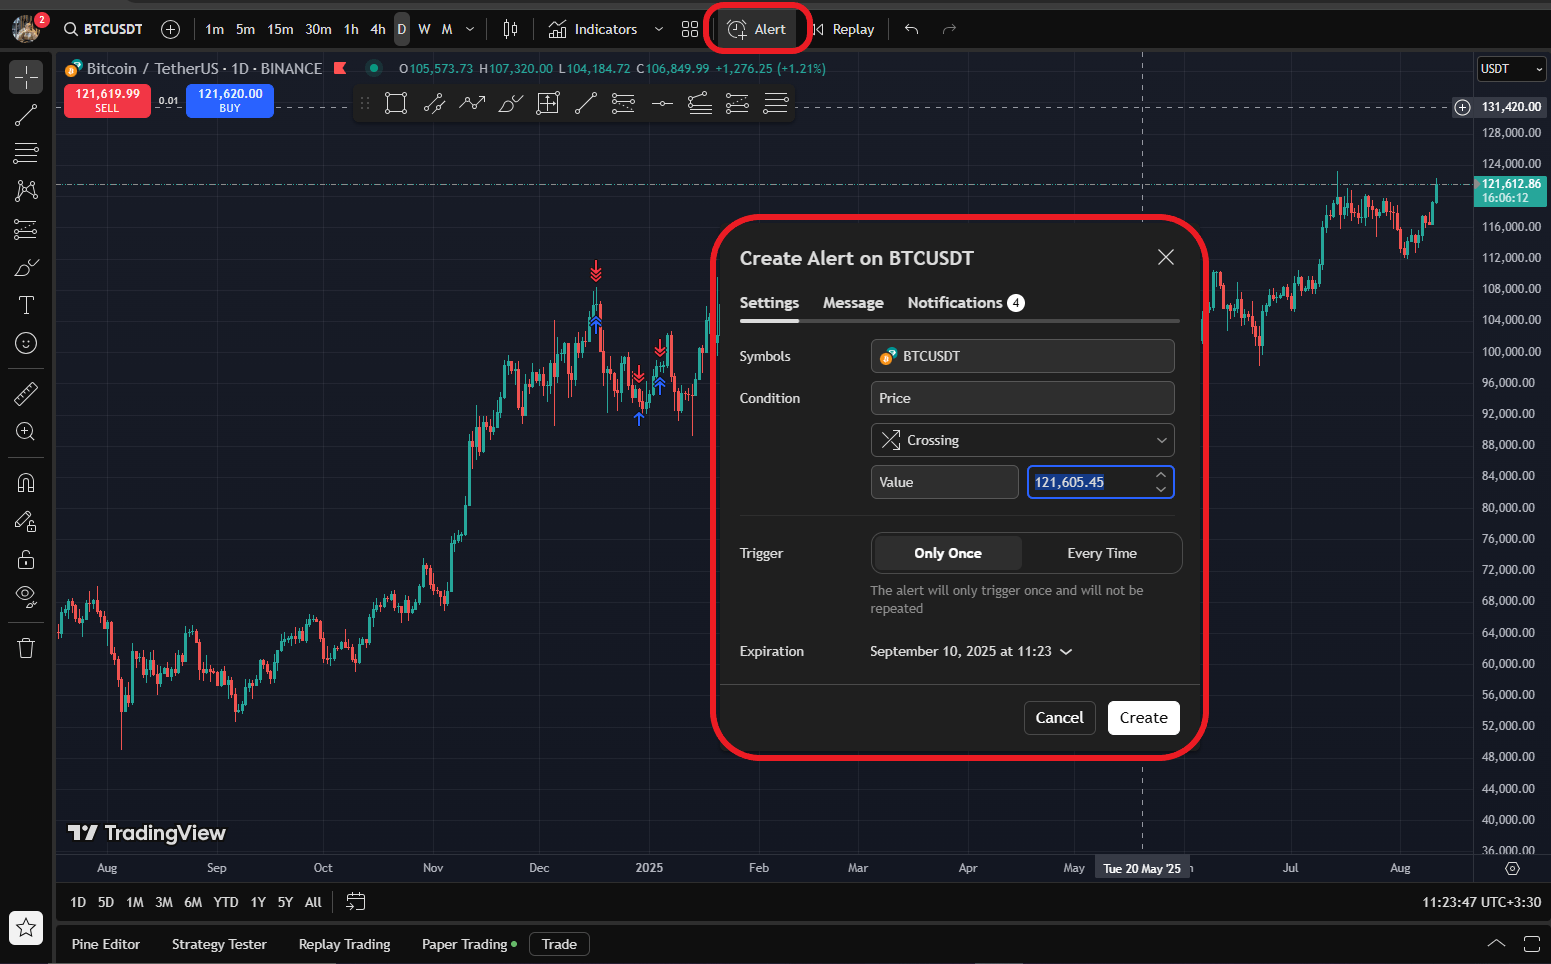Viewport: 1551px width, 964px height.
Task: Select trend line in floating favorites toolbar
Action: 586,103
